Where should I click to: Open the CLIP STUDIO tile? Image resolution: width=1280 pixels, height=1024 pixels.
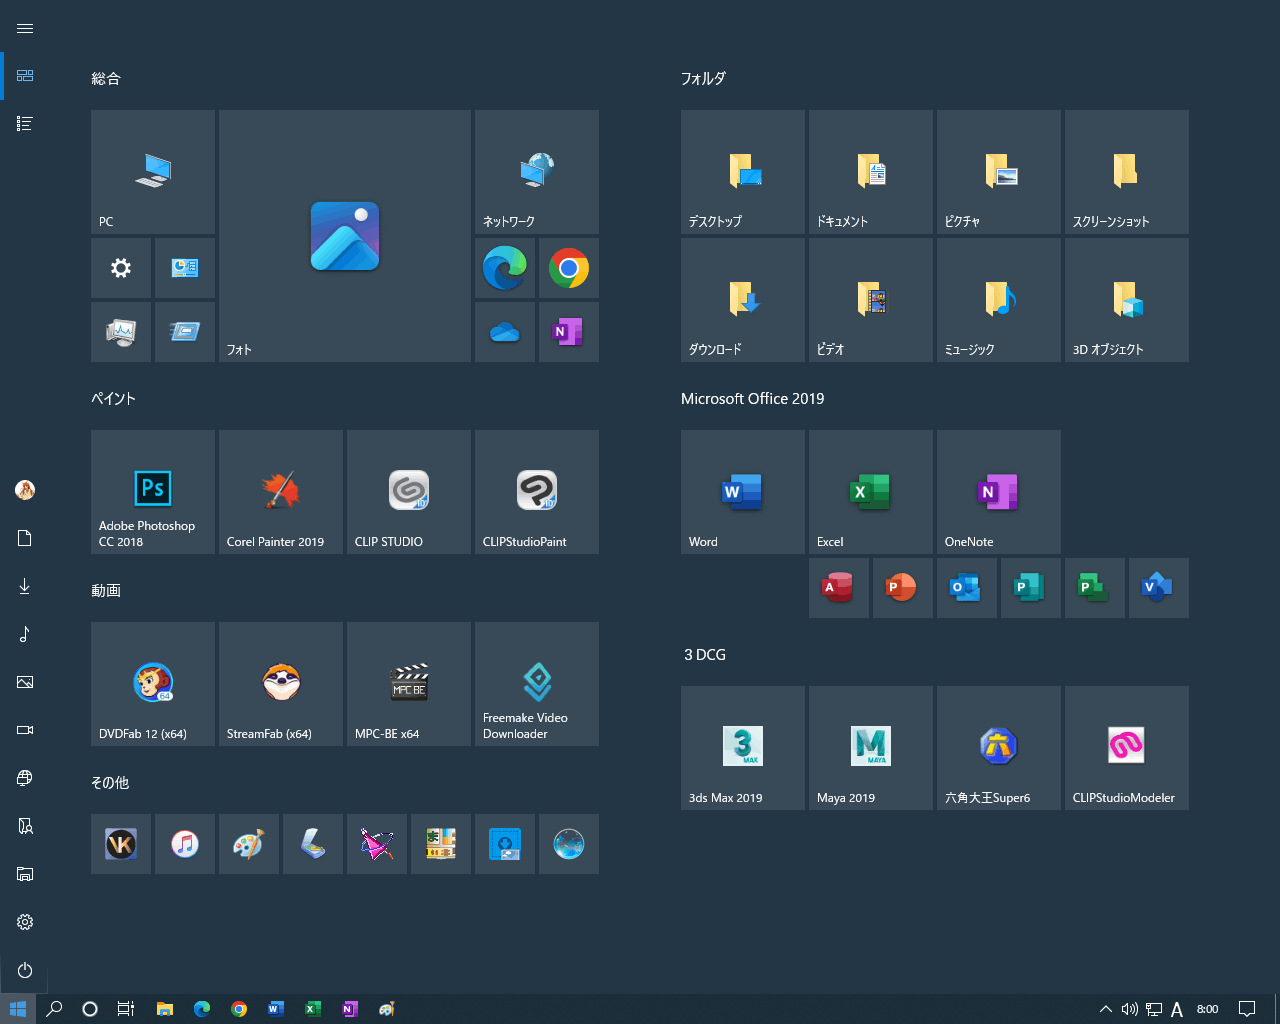click(409, 492)
